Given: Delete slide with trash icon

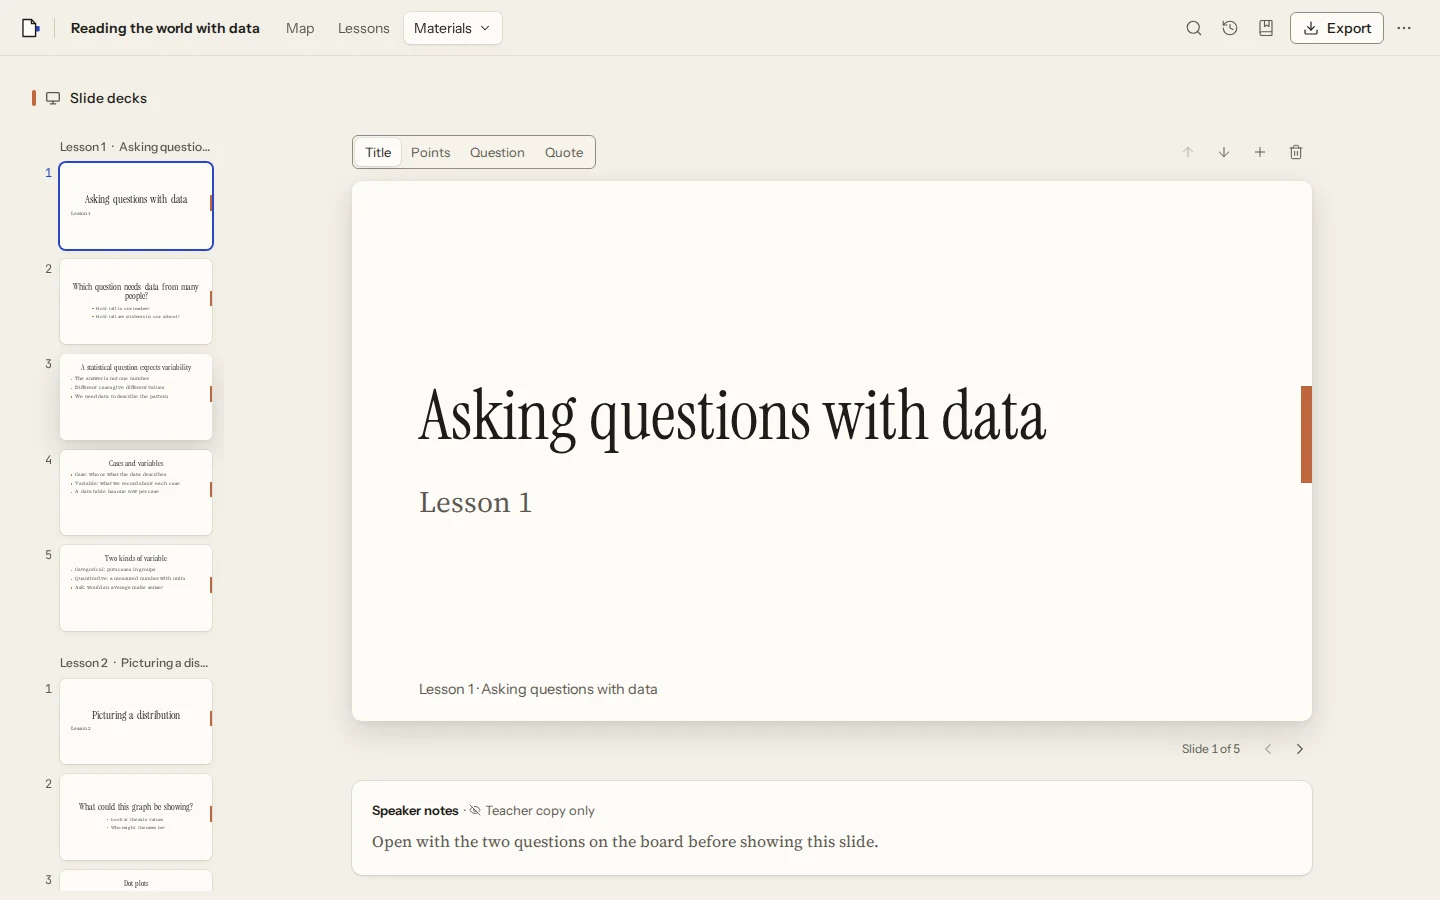Looking at the screenshot, I should (x=1296, y=152).
